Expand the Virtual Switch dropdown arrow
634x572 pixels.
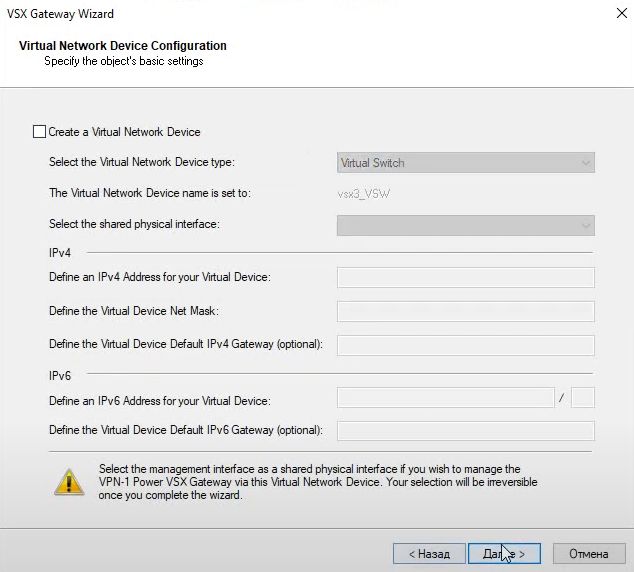[585, 163]
